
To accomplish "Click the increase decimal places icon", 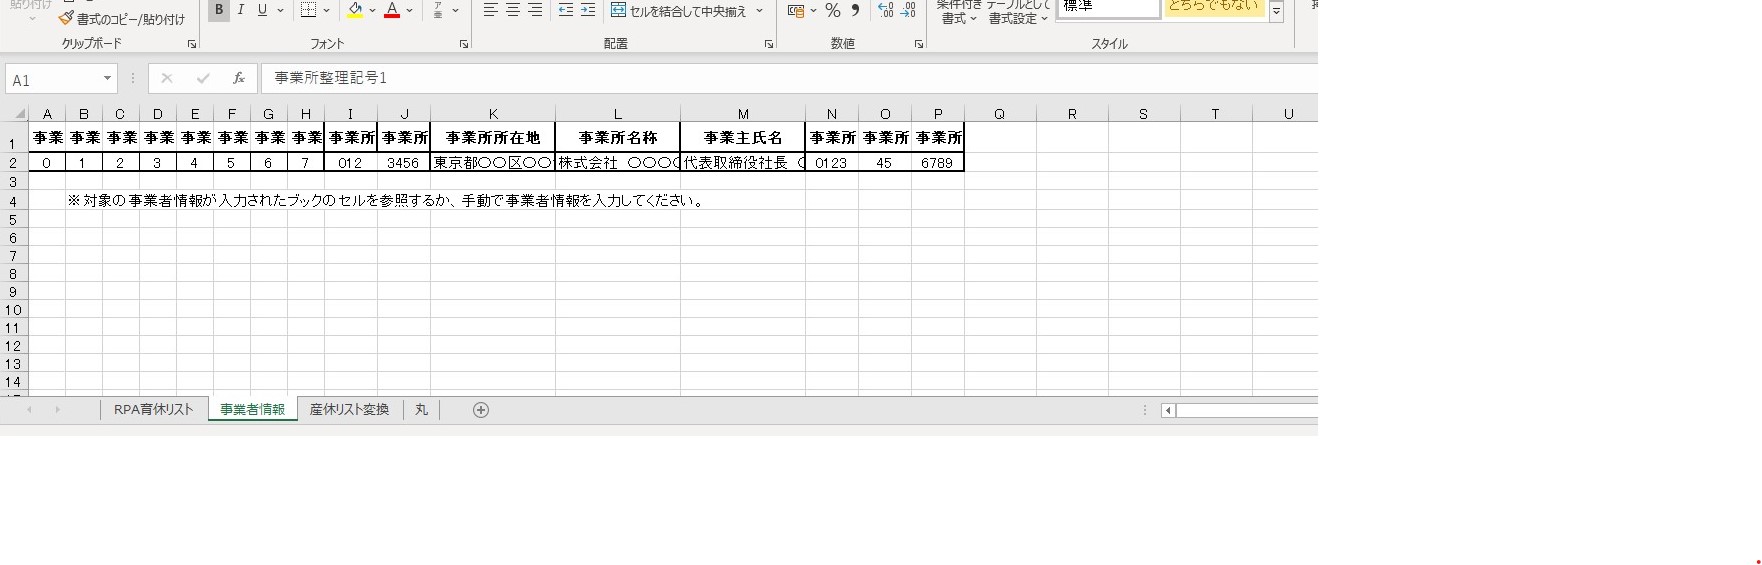I will 885,10.
